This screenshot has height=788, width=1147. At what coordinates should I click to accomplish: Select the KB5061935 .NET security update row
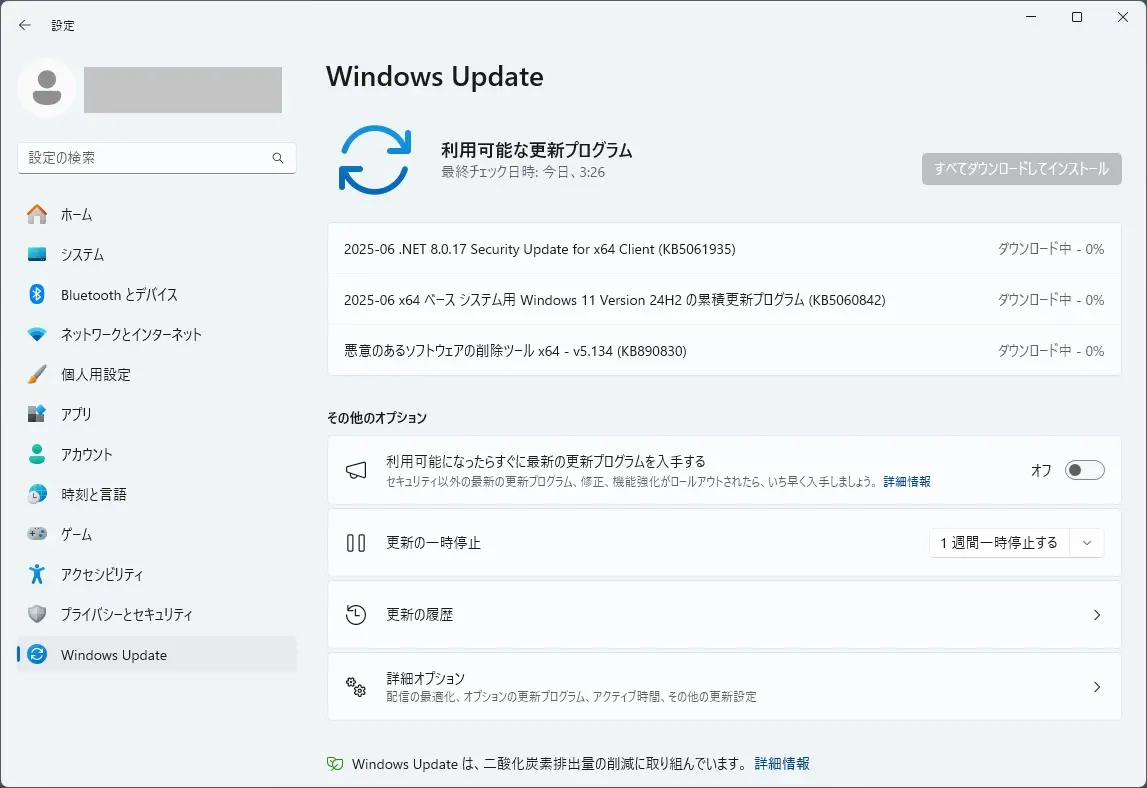coord(724,249)
